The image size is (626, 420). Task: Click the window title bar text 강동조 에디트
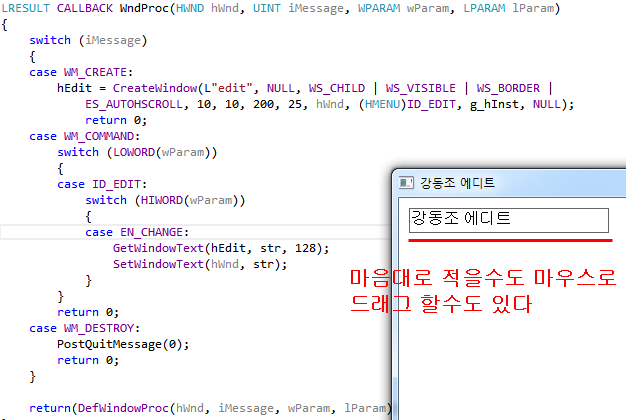[x=458, y=183]
